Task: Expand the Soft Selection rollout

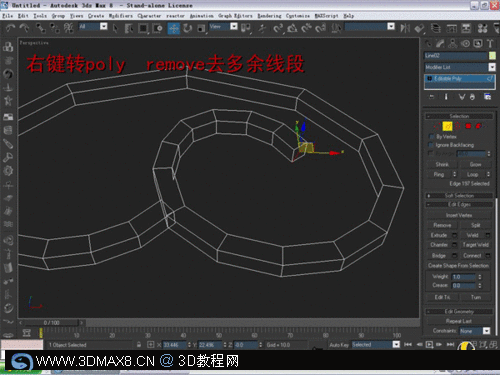Action: [459, 196]
